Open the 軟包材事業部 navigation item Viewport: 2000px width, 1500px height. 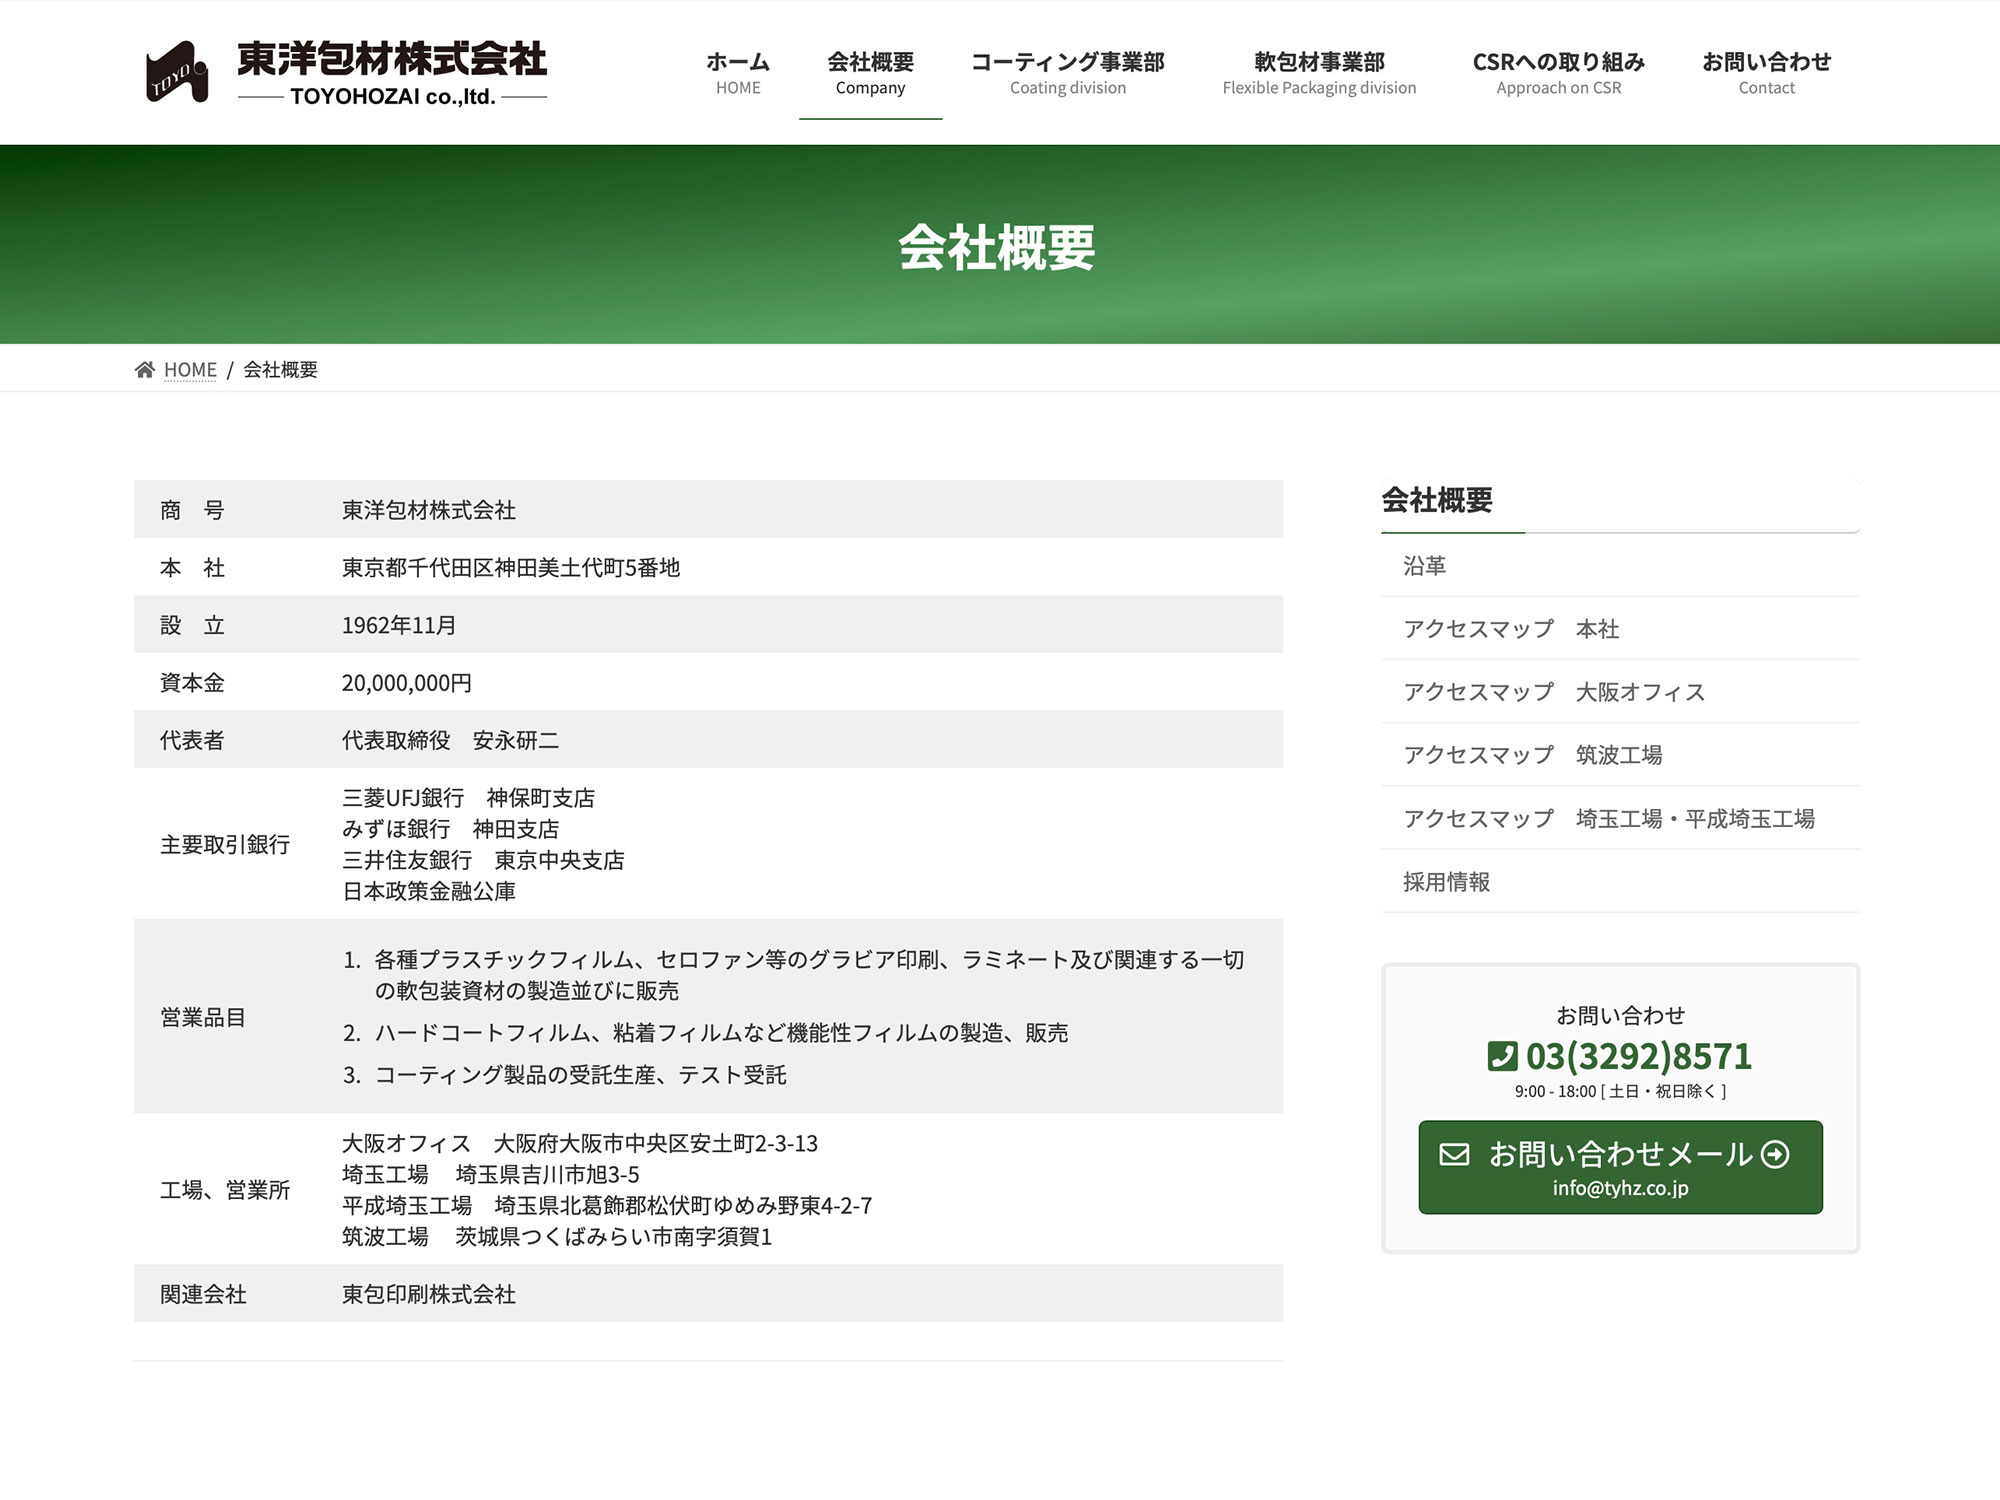[x=1318, y=72]
